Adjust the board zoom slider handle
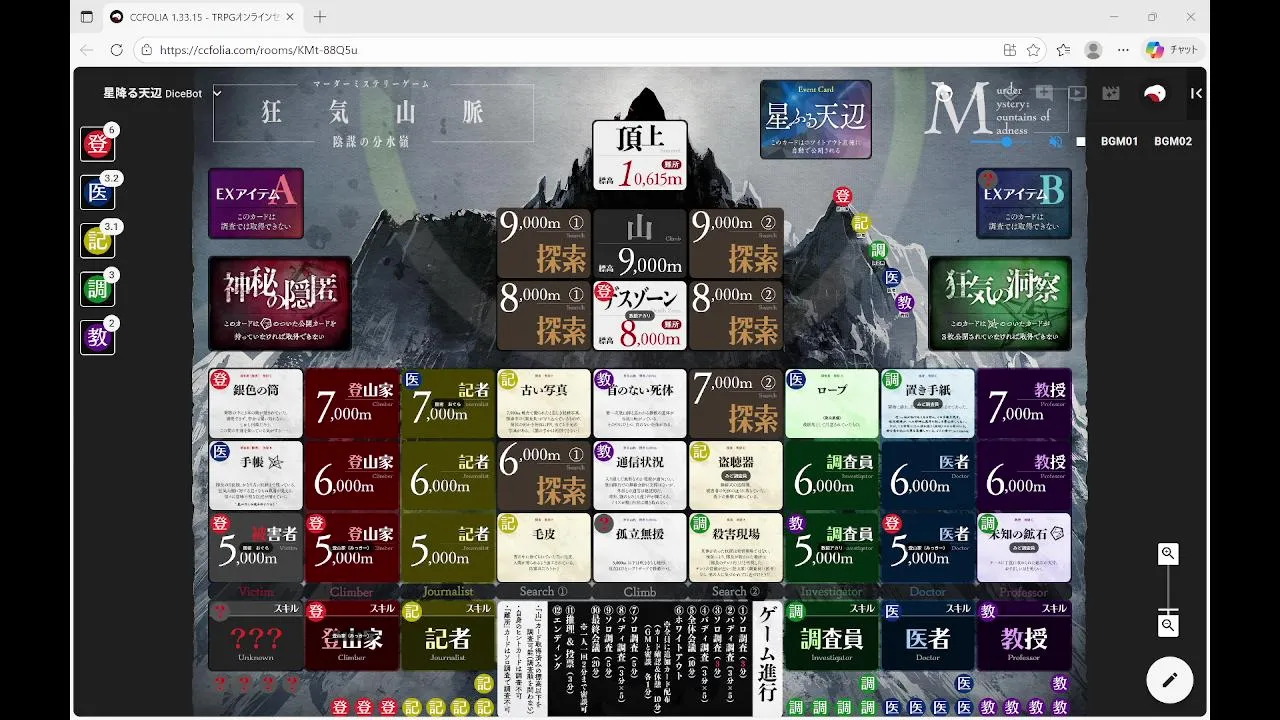 click(1167, 610)
